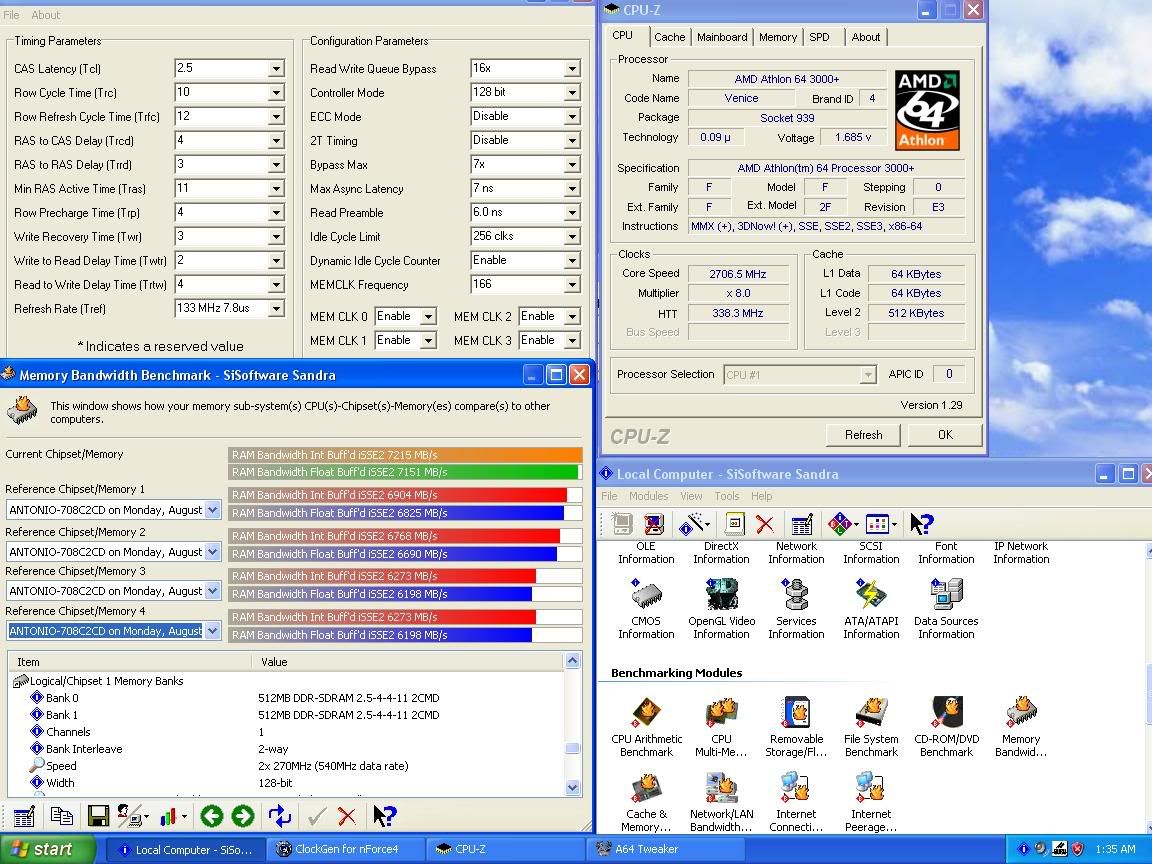
Task: Open the MEMCLK Frequency dropdown
Action: tap(570, 285)
